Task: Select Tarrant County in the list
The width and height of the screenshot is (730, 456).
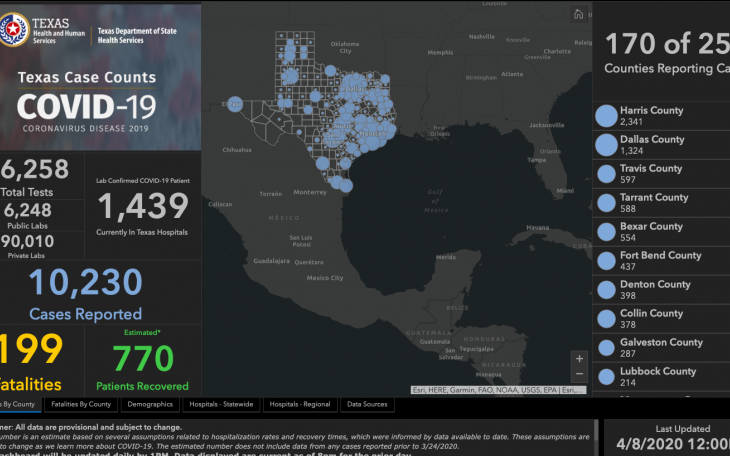Action: [654, 203]
